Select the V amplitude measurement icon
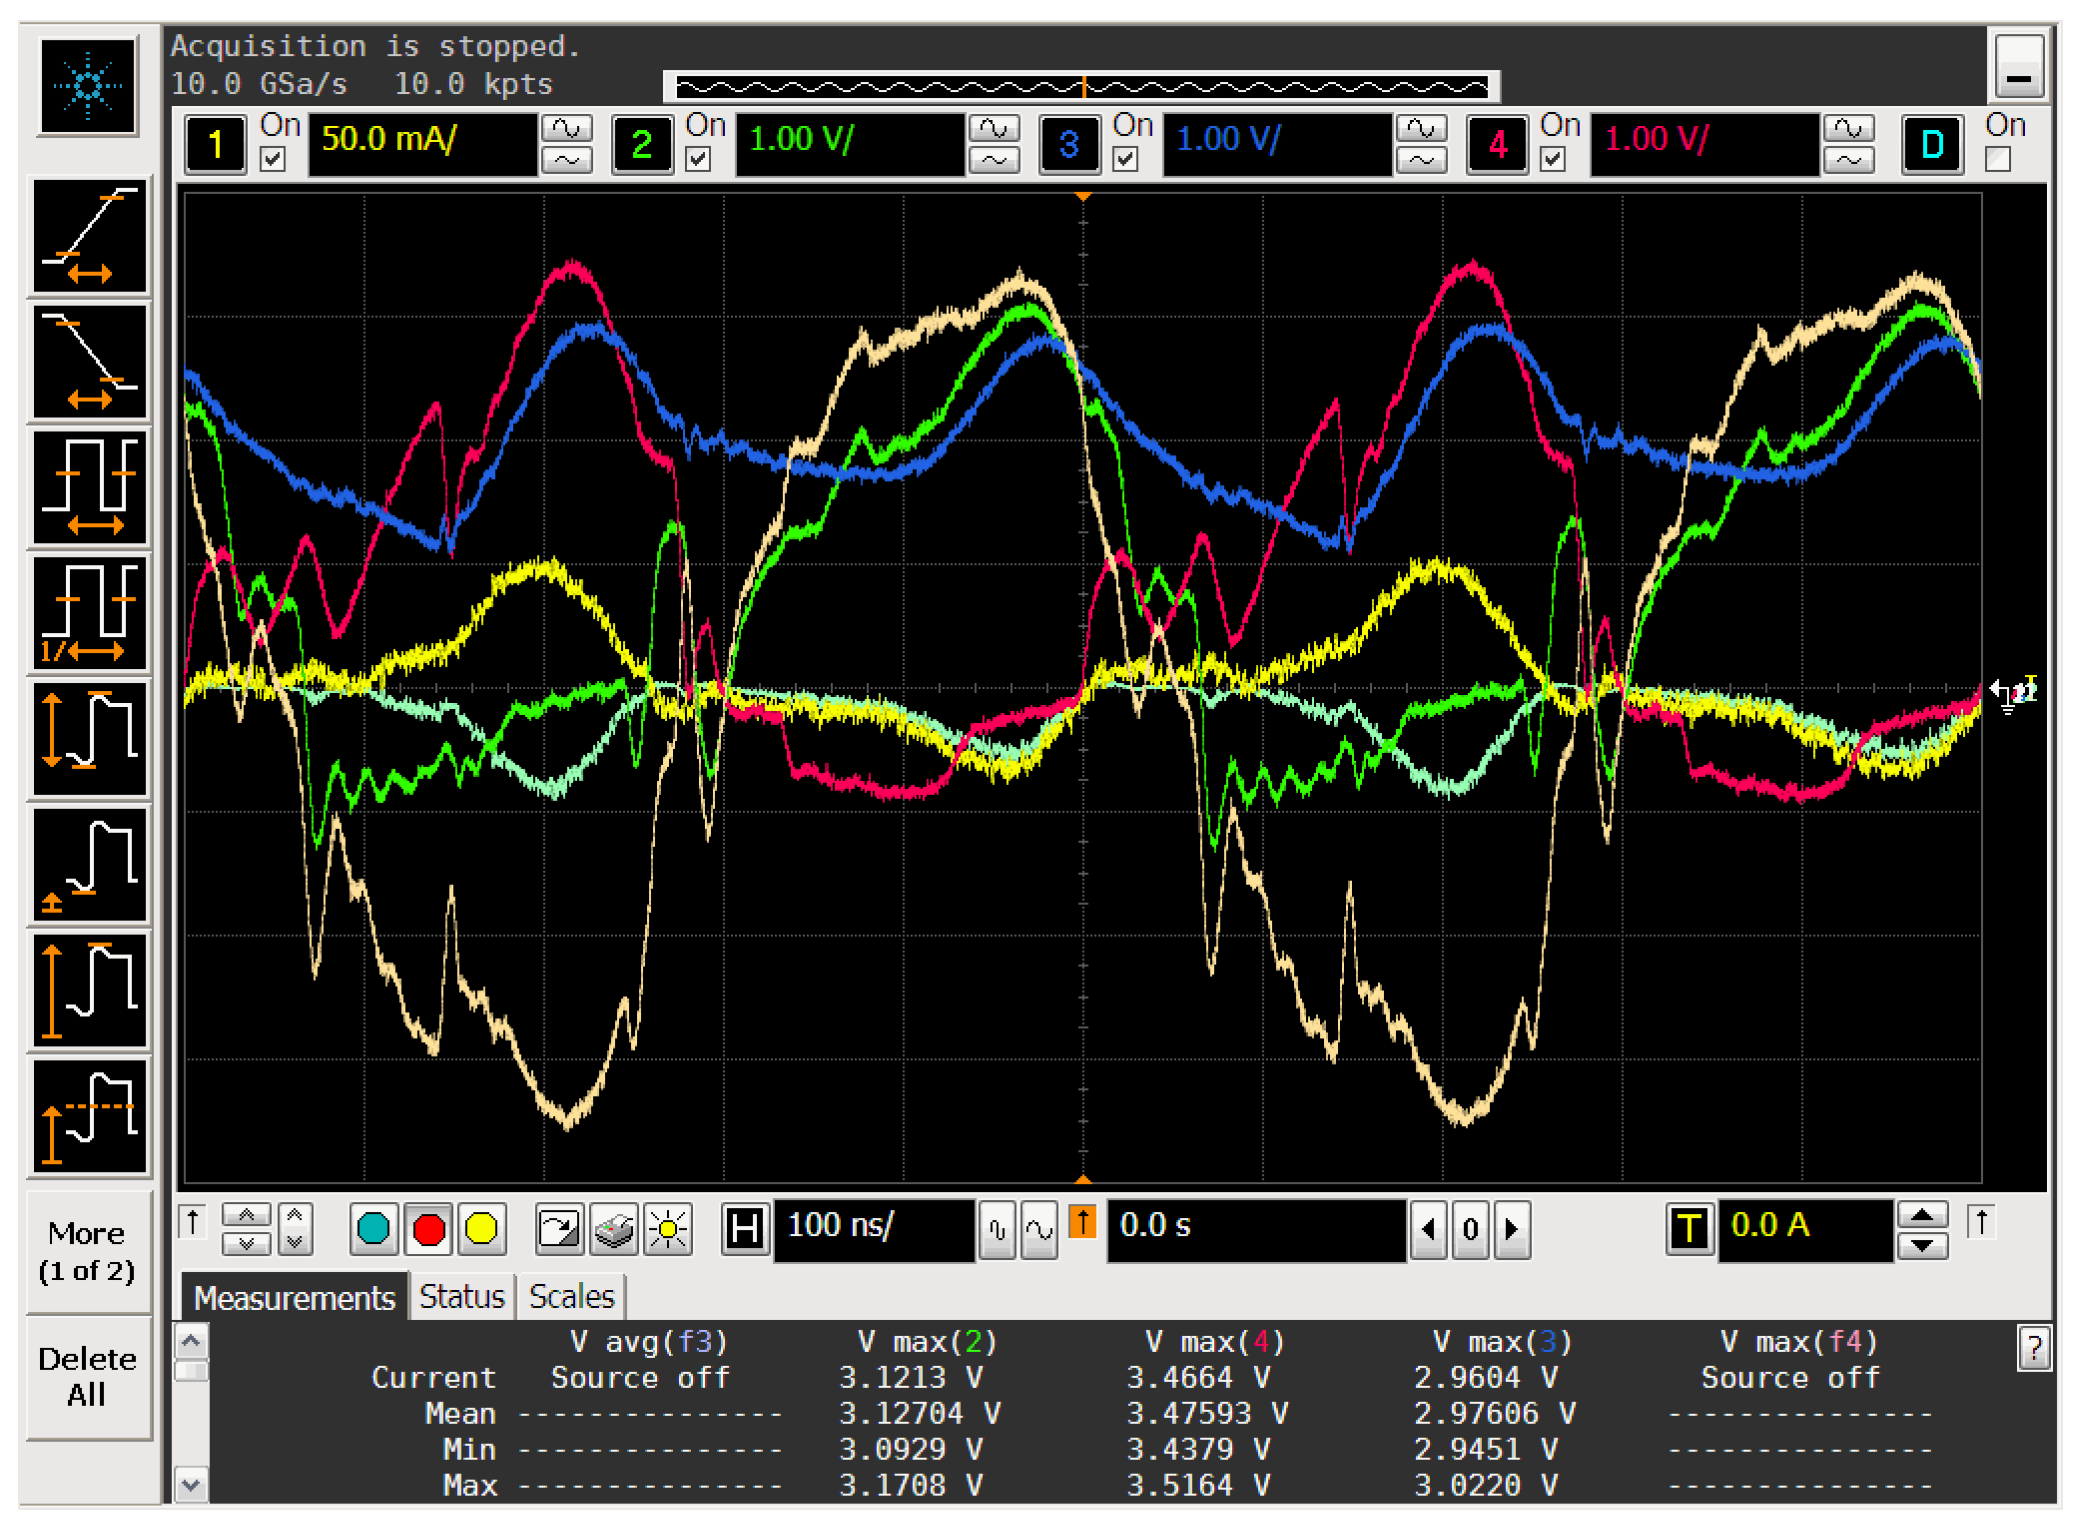This screenshot has width=2084, height=1530. 90,739
